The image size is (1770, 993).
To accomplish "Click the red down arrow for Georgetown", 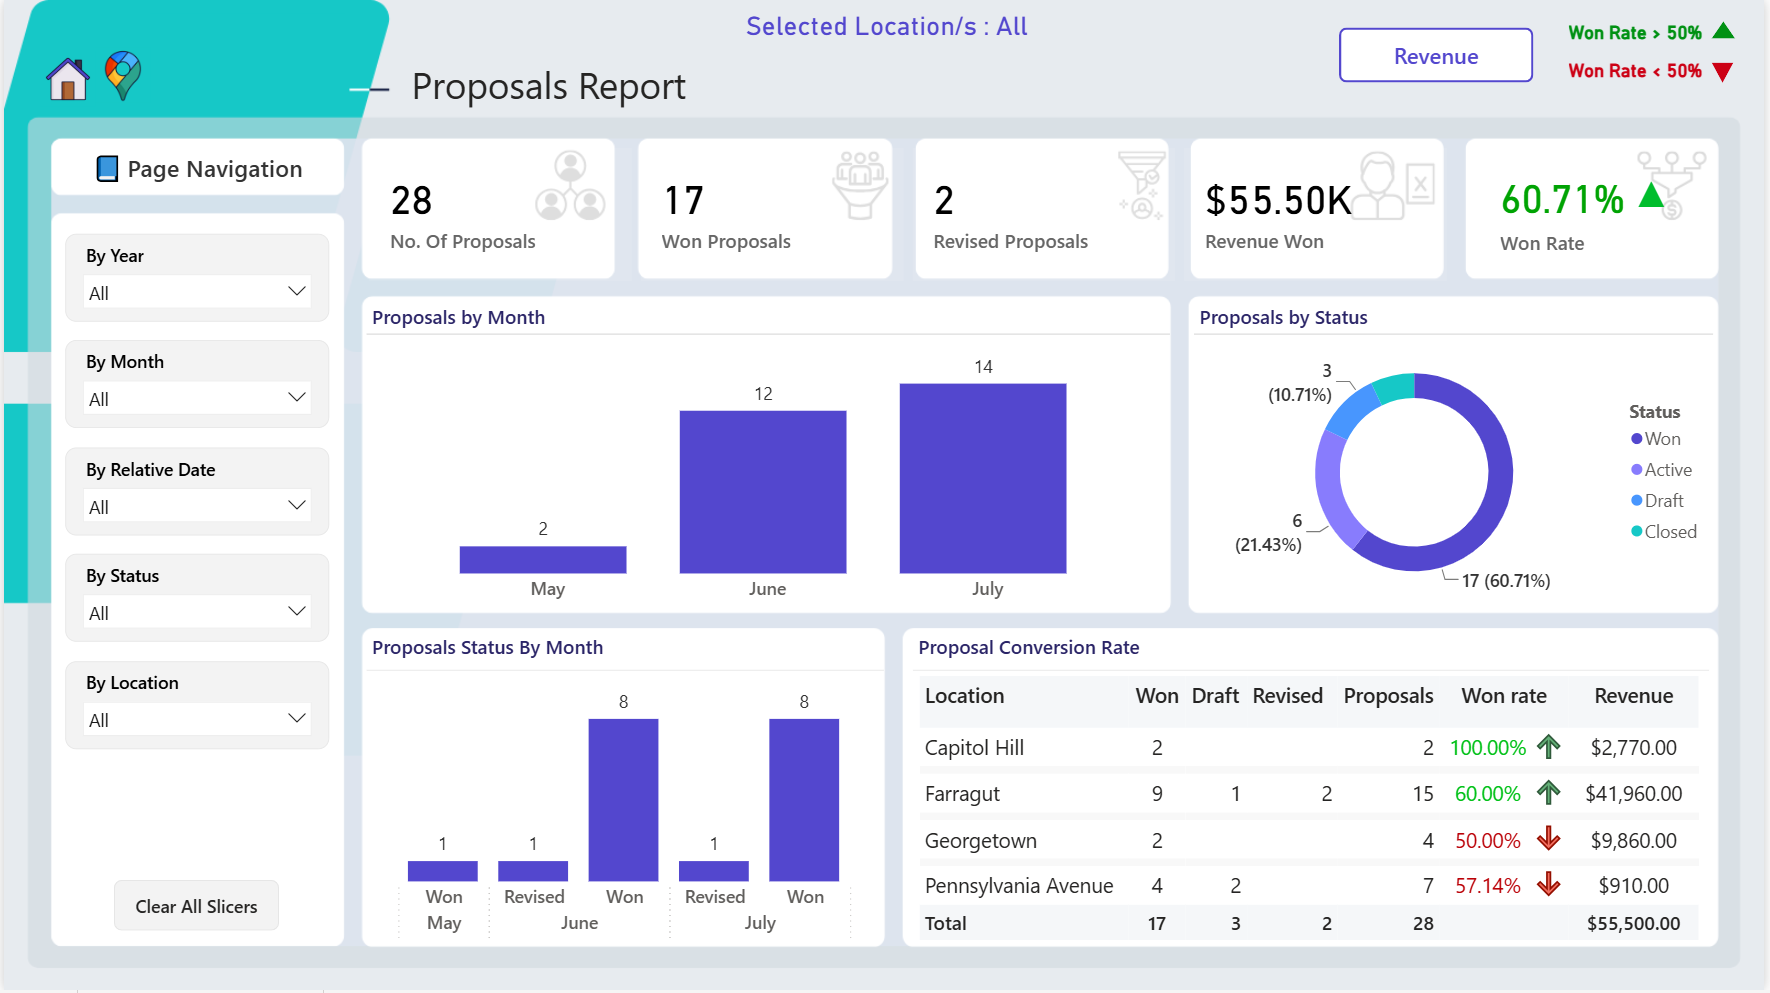I will [1549, 839].
